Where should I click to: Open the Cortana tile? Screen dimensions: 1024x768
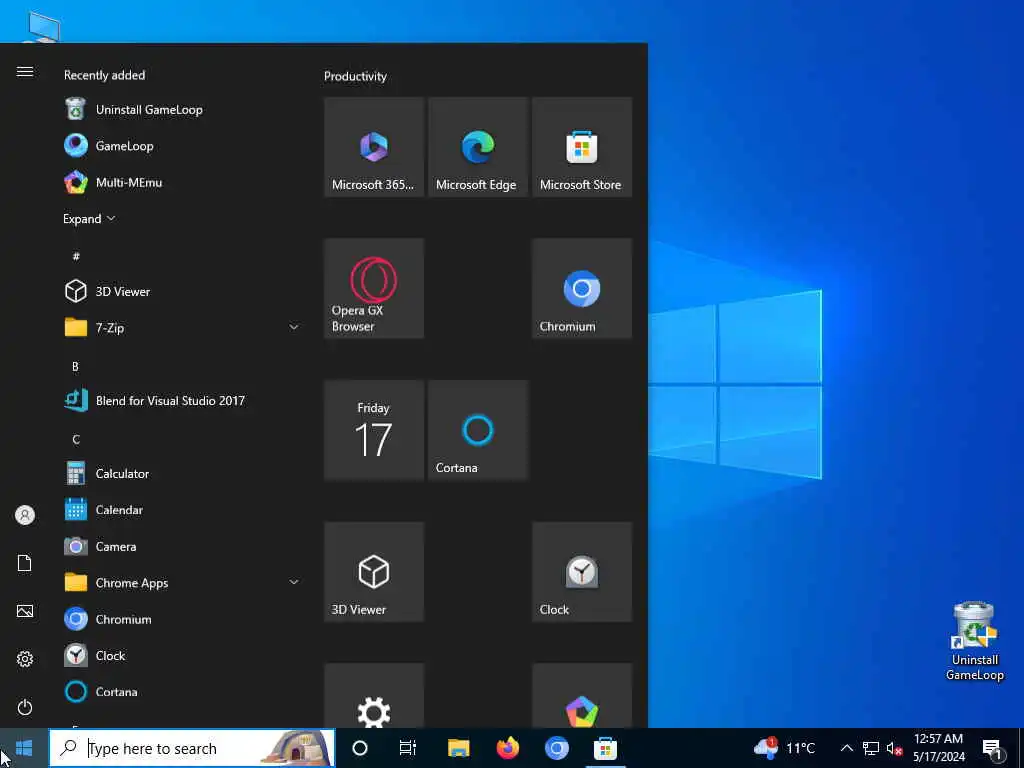478,430
